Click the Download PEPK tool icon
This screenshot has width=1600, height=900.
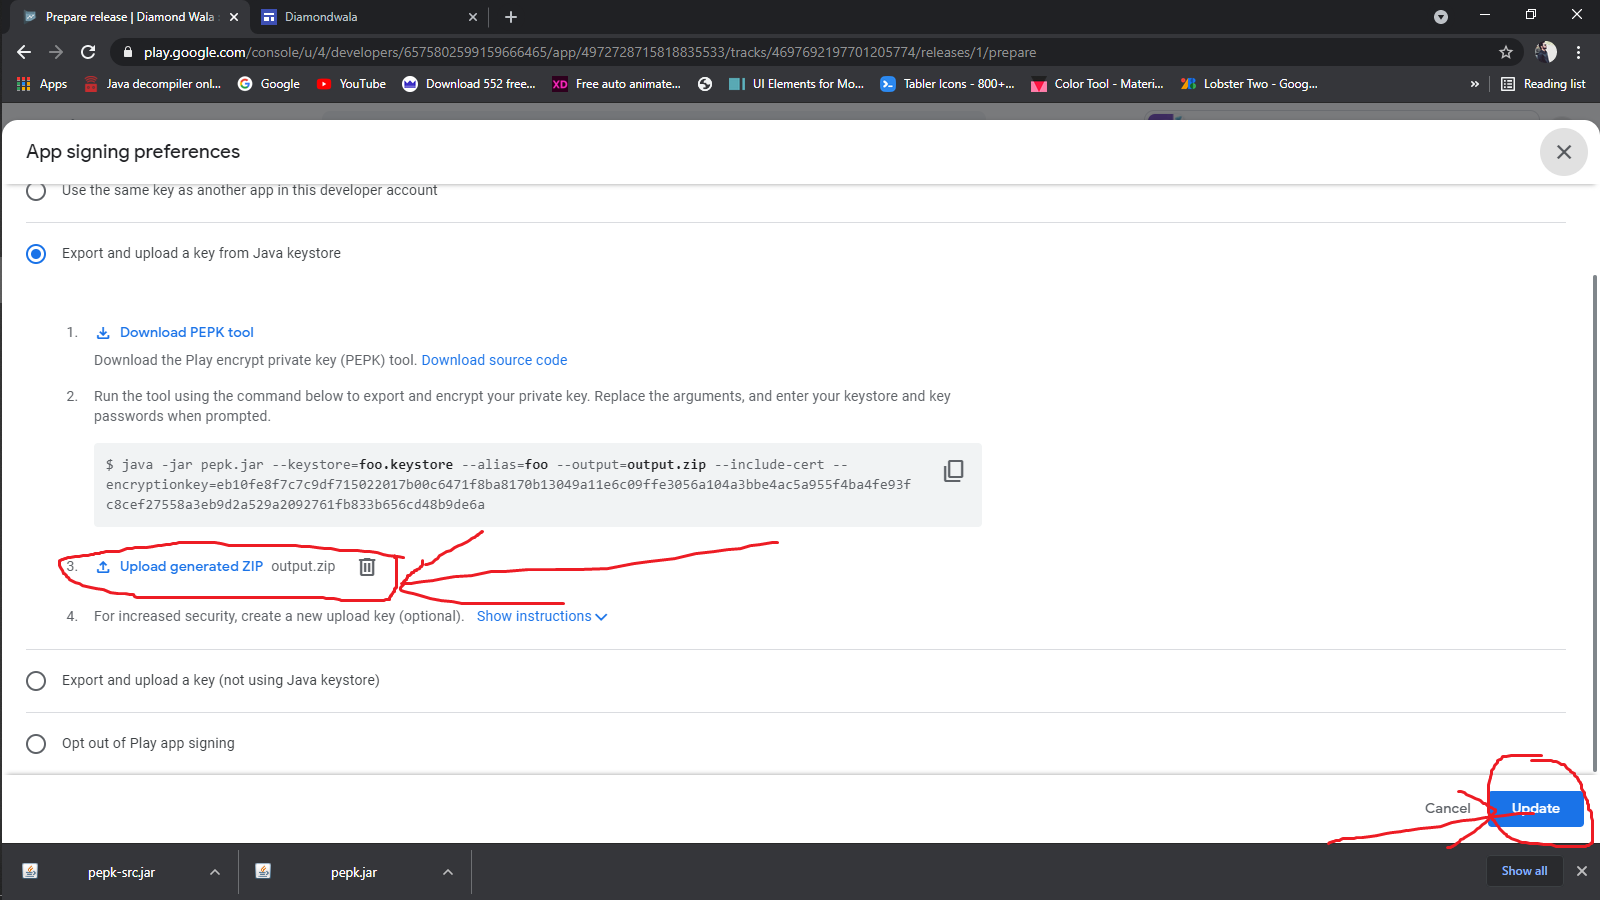coord(103,333)
